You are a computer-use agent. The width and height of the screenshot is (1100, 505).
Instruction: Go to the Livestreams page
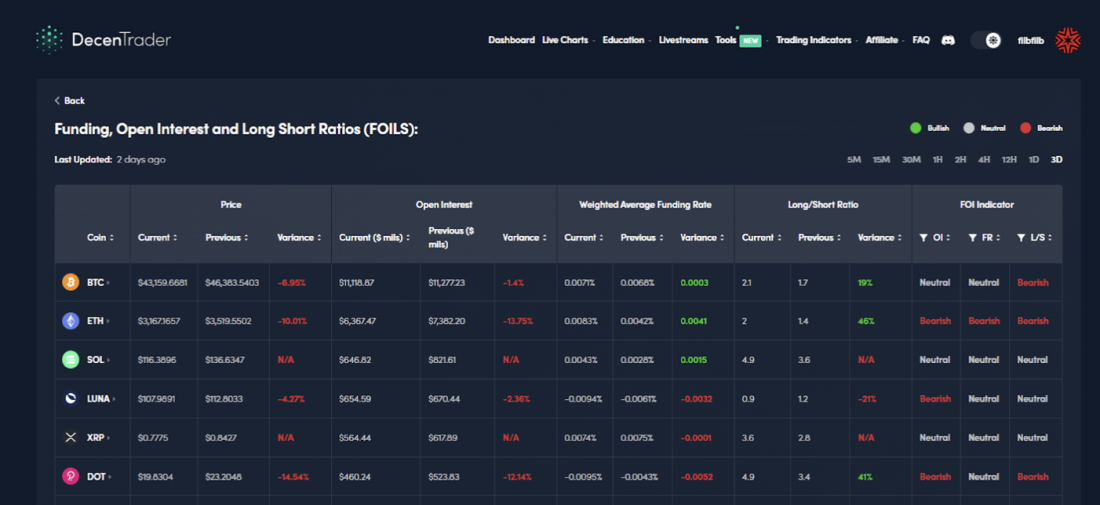click(x=683, y=40)
